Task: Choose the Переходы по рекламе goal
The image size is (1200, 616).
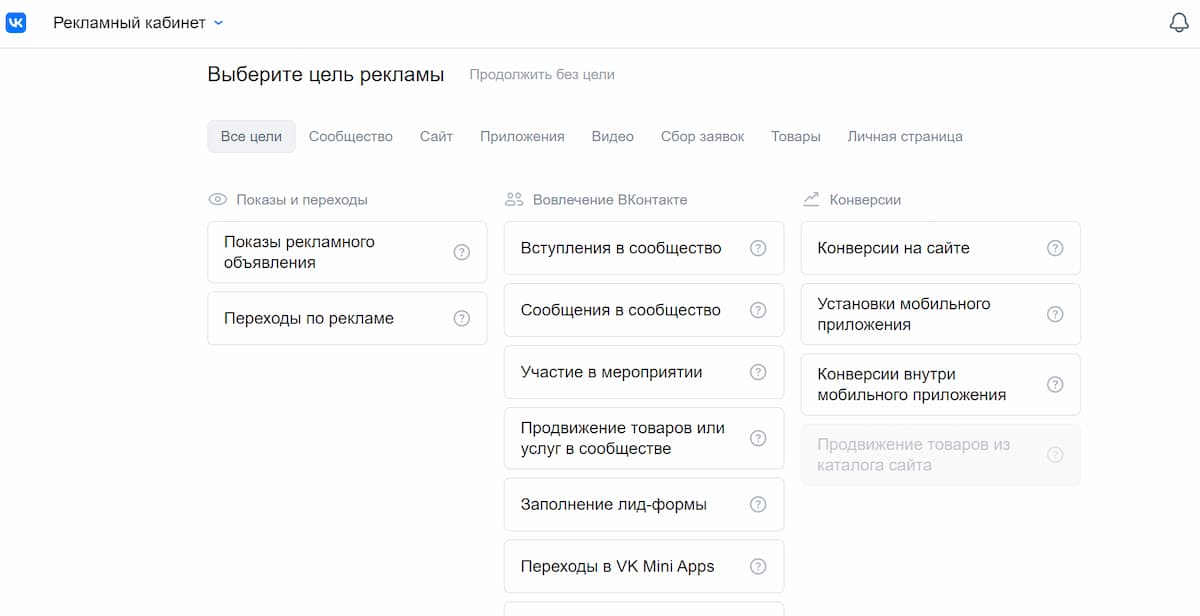Action: [x=347, y=318]
